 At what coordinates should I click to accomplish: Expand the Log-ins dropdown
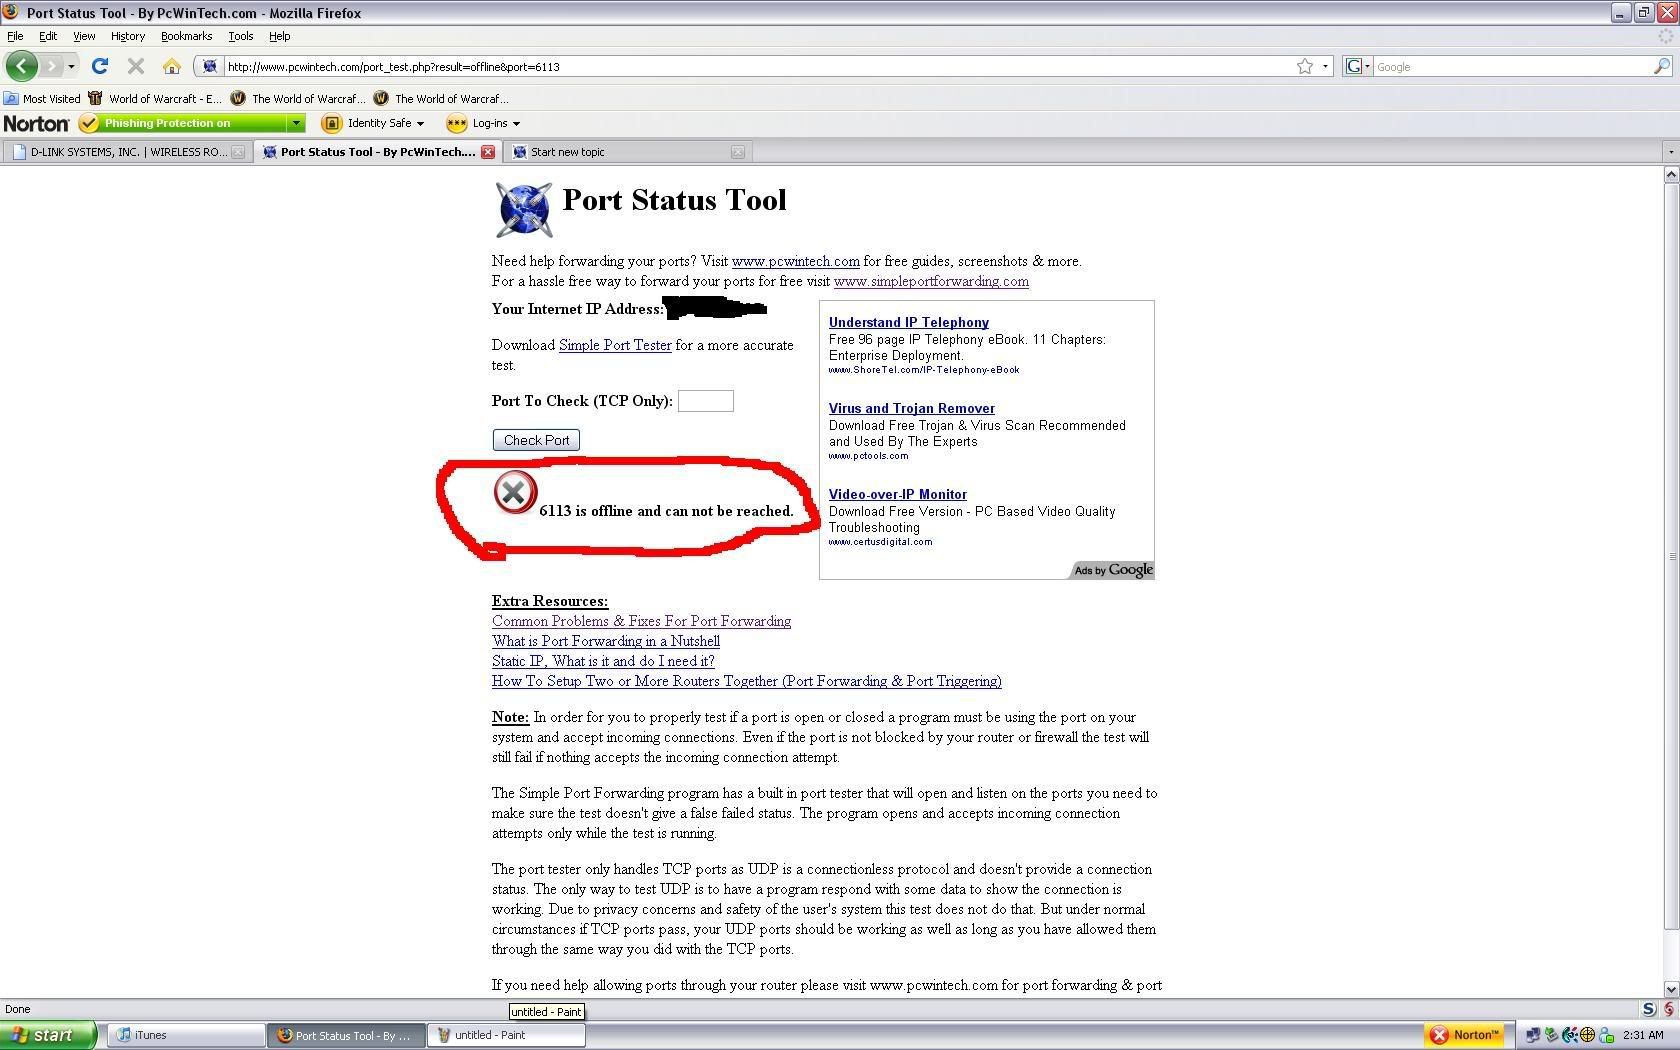point(516,123)
